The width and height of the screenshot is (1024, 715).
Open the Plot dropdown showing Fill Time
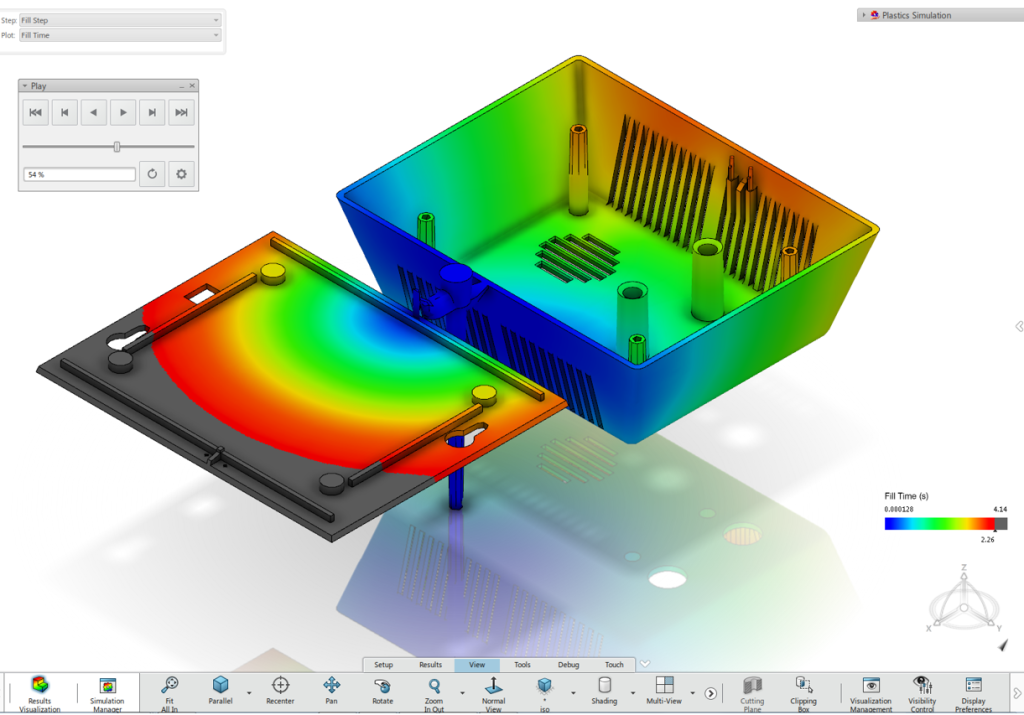(120, 36)
